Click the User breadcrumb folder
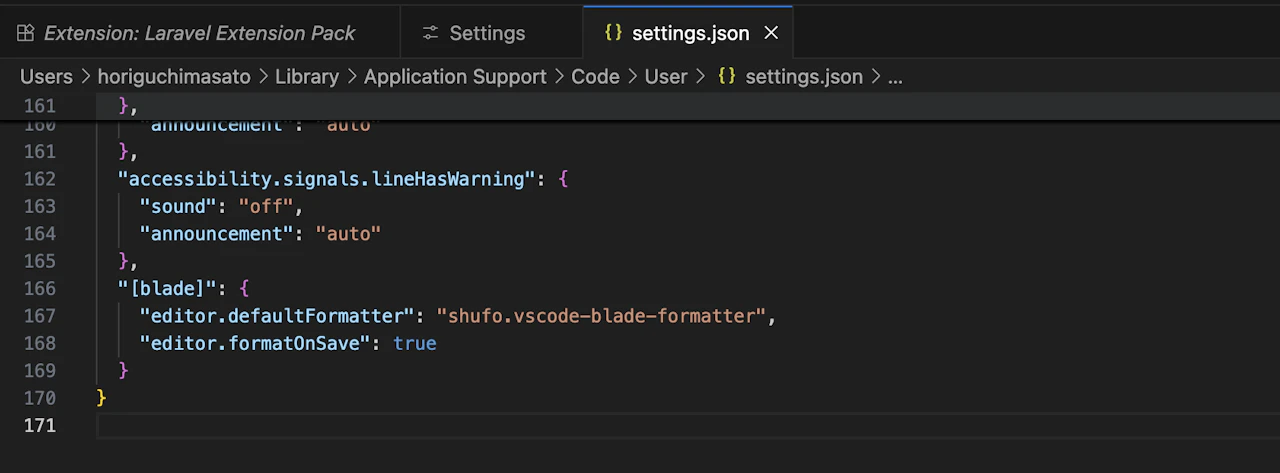1280x473 pixels. coord(666,76)
